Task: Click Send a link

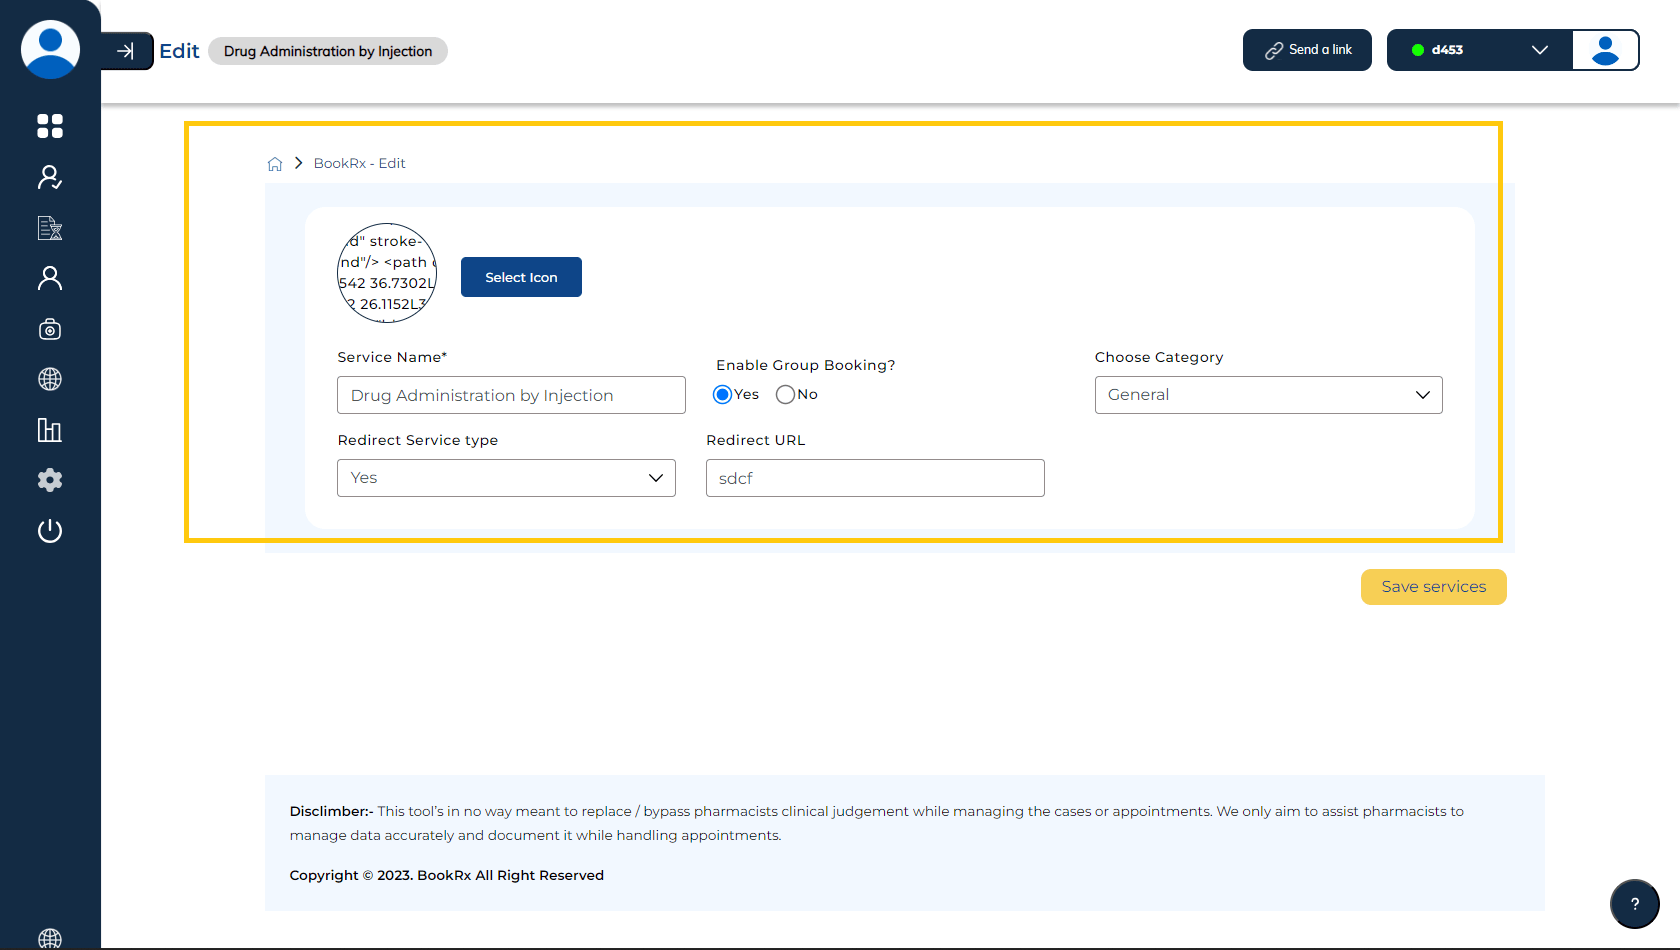Action: point(1307,49)
